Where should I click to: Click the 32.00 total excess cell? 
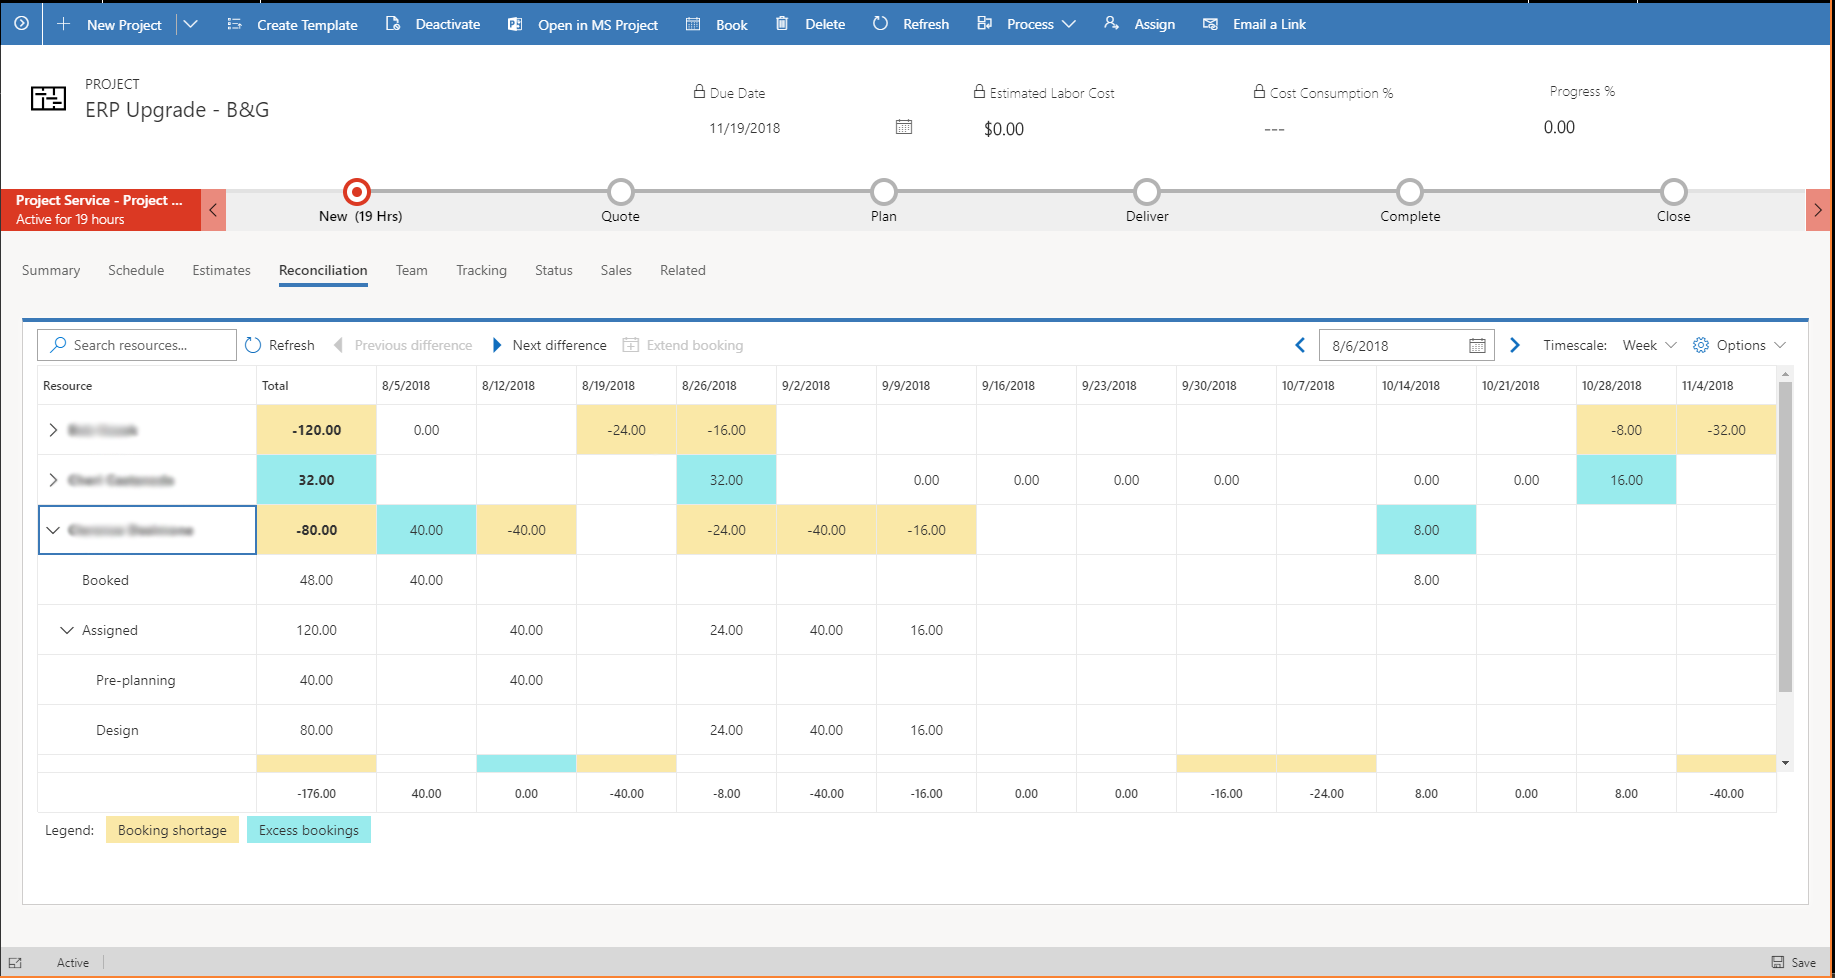pyautogui.click(x=317, y=480)
